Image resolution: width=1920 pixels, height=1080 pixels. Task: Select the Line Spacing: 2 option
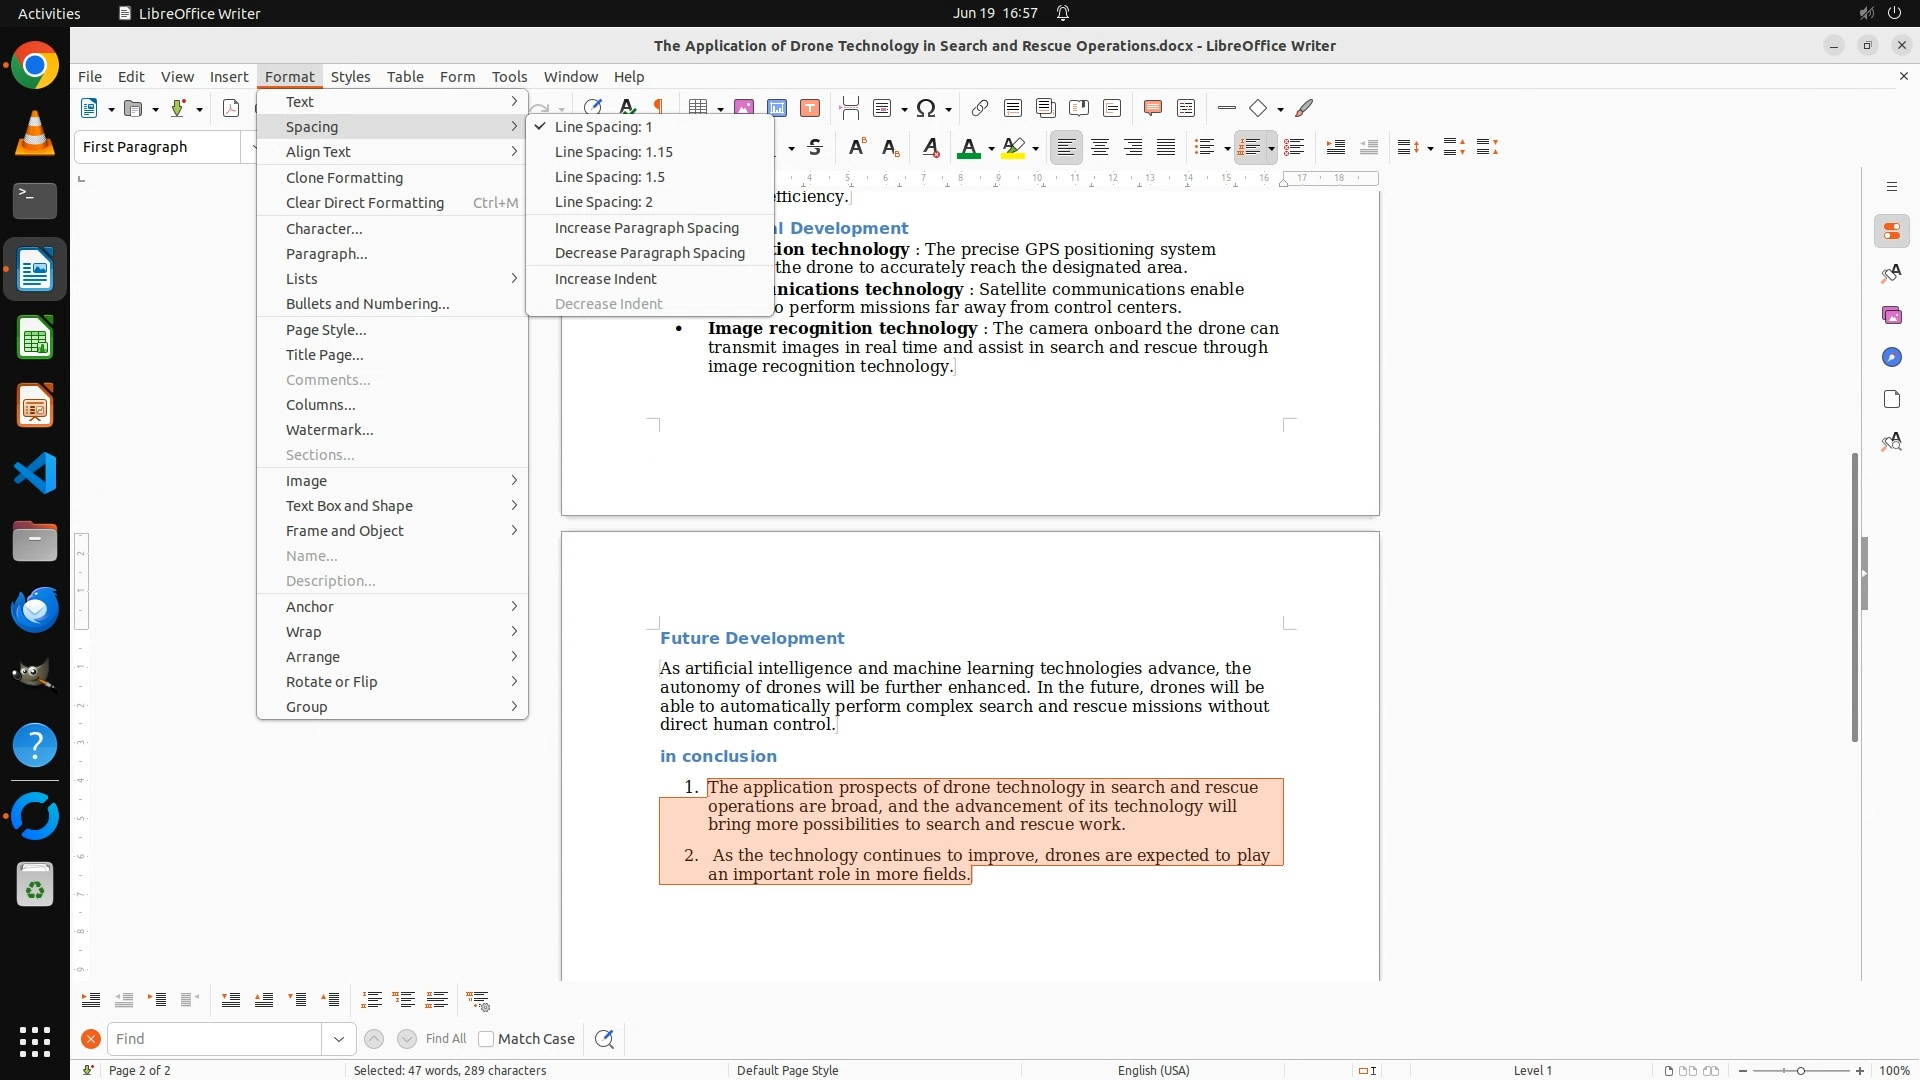pos(603,202)
